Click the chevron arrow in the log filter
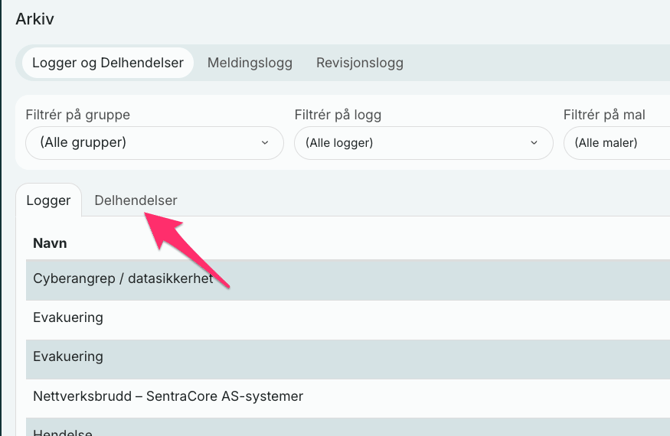The width and height of the screenshot is (670, 436). (534, 143)
